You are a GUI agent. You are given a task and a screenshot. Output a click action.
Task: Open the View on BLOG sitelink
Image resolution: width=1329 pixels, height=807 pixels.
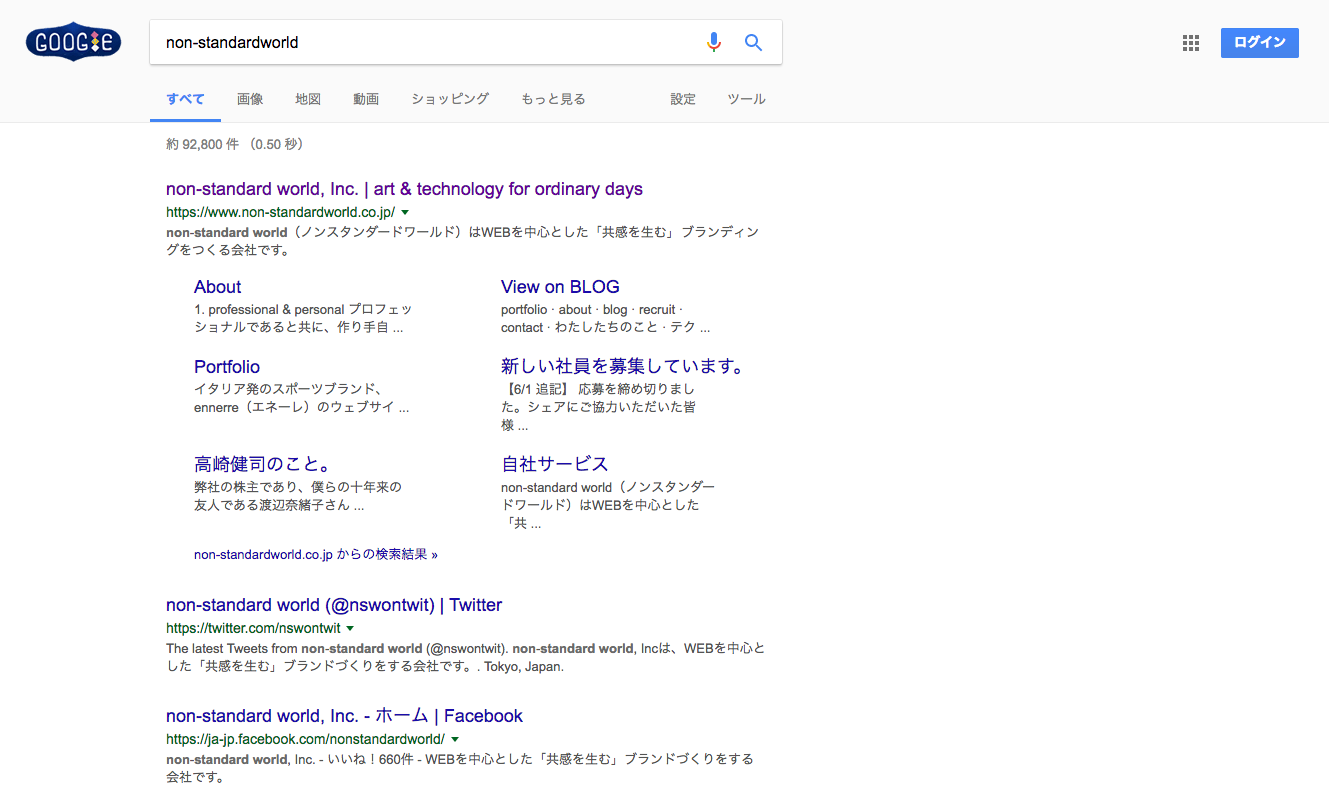(x=560, y=287)
